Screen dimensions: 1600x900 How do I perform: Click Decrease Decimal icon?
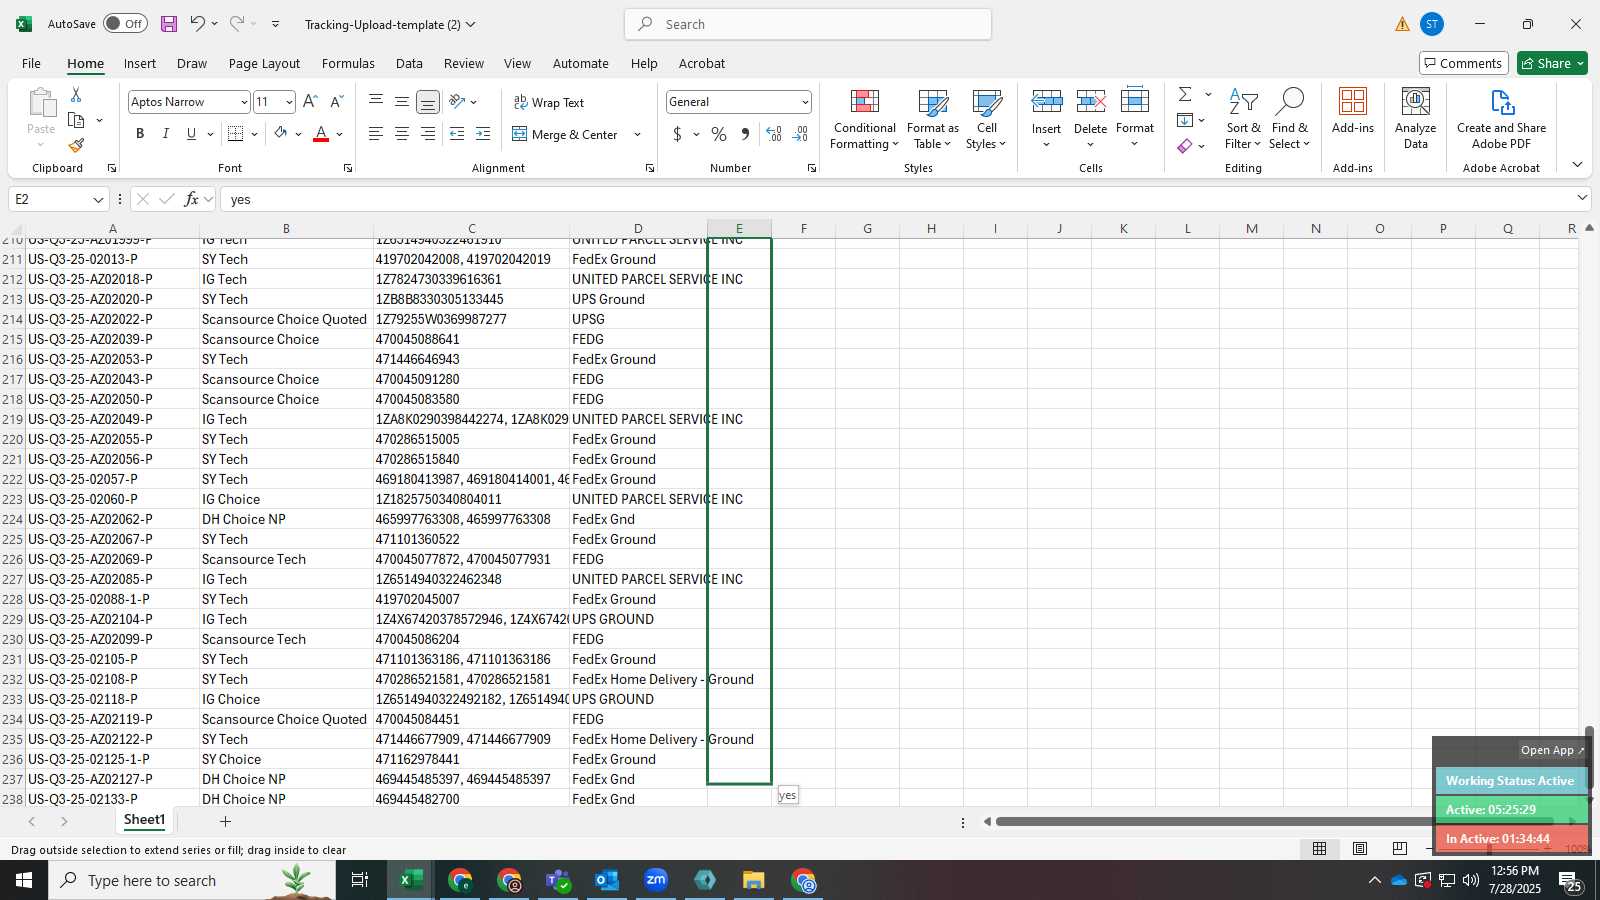pyautogui.click(x=800, y=134)
